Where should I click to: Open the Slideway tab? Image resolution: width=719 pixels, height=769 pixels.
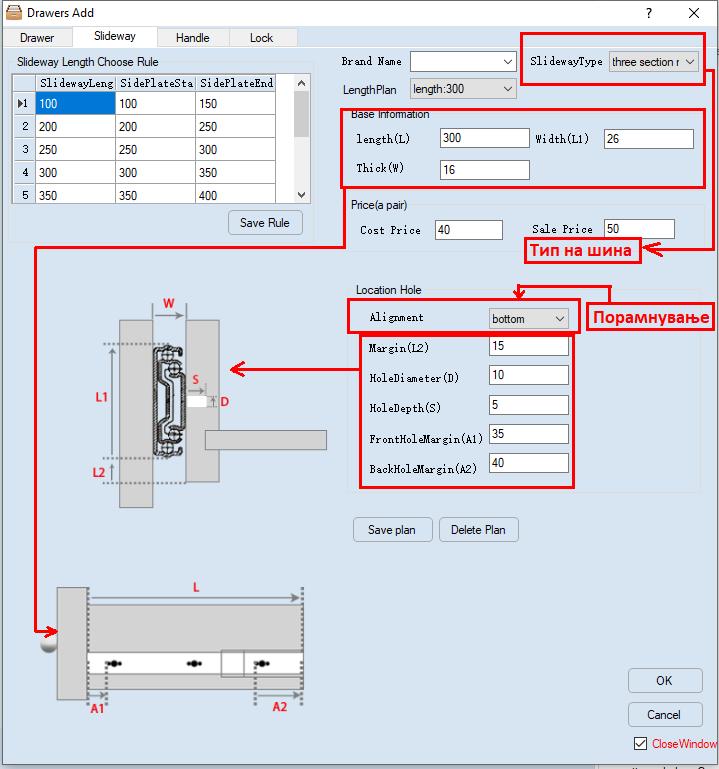115,36
